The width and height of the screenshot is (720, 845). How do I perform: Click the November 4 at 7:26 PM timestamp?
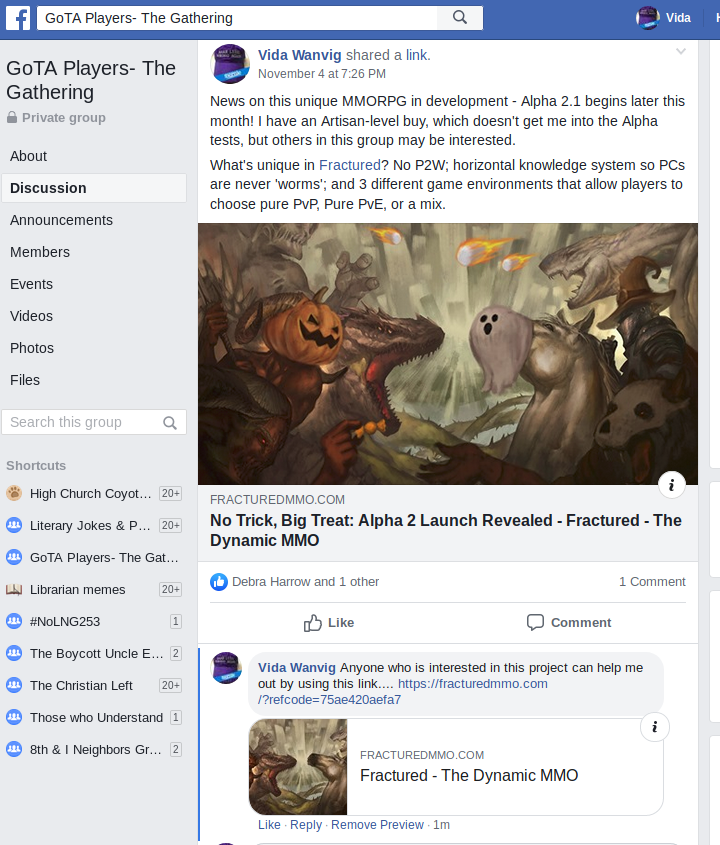pyautogui.click(x=322, y=74)
